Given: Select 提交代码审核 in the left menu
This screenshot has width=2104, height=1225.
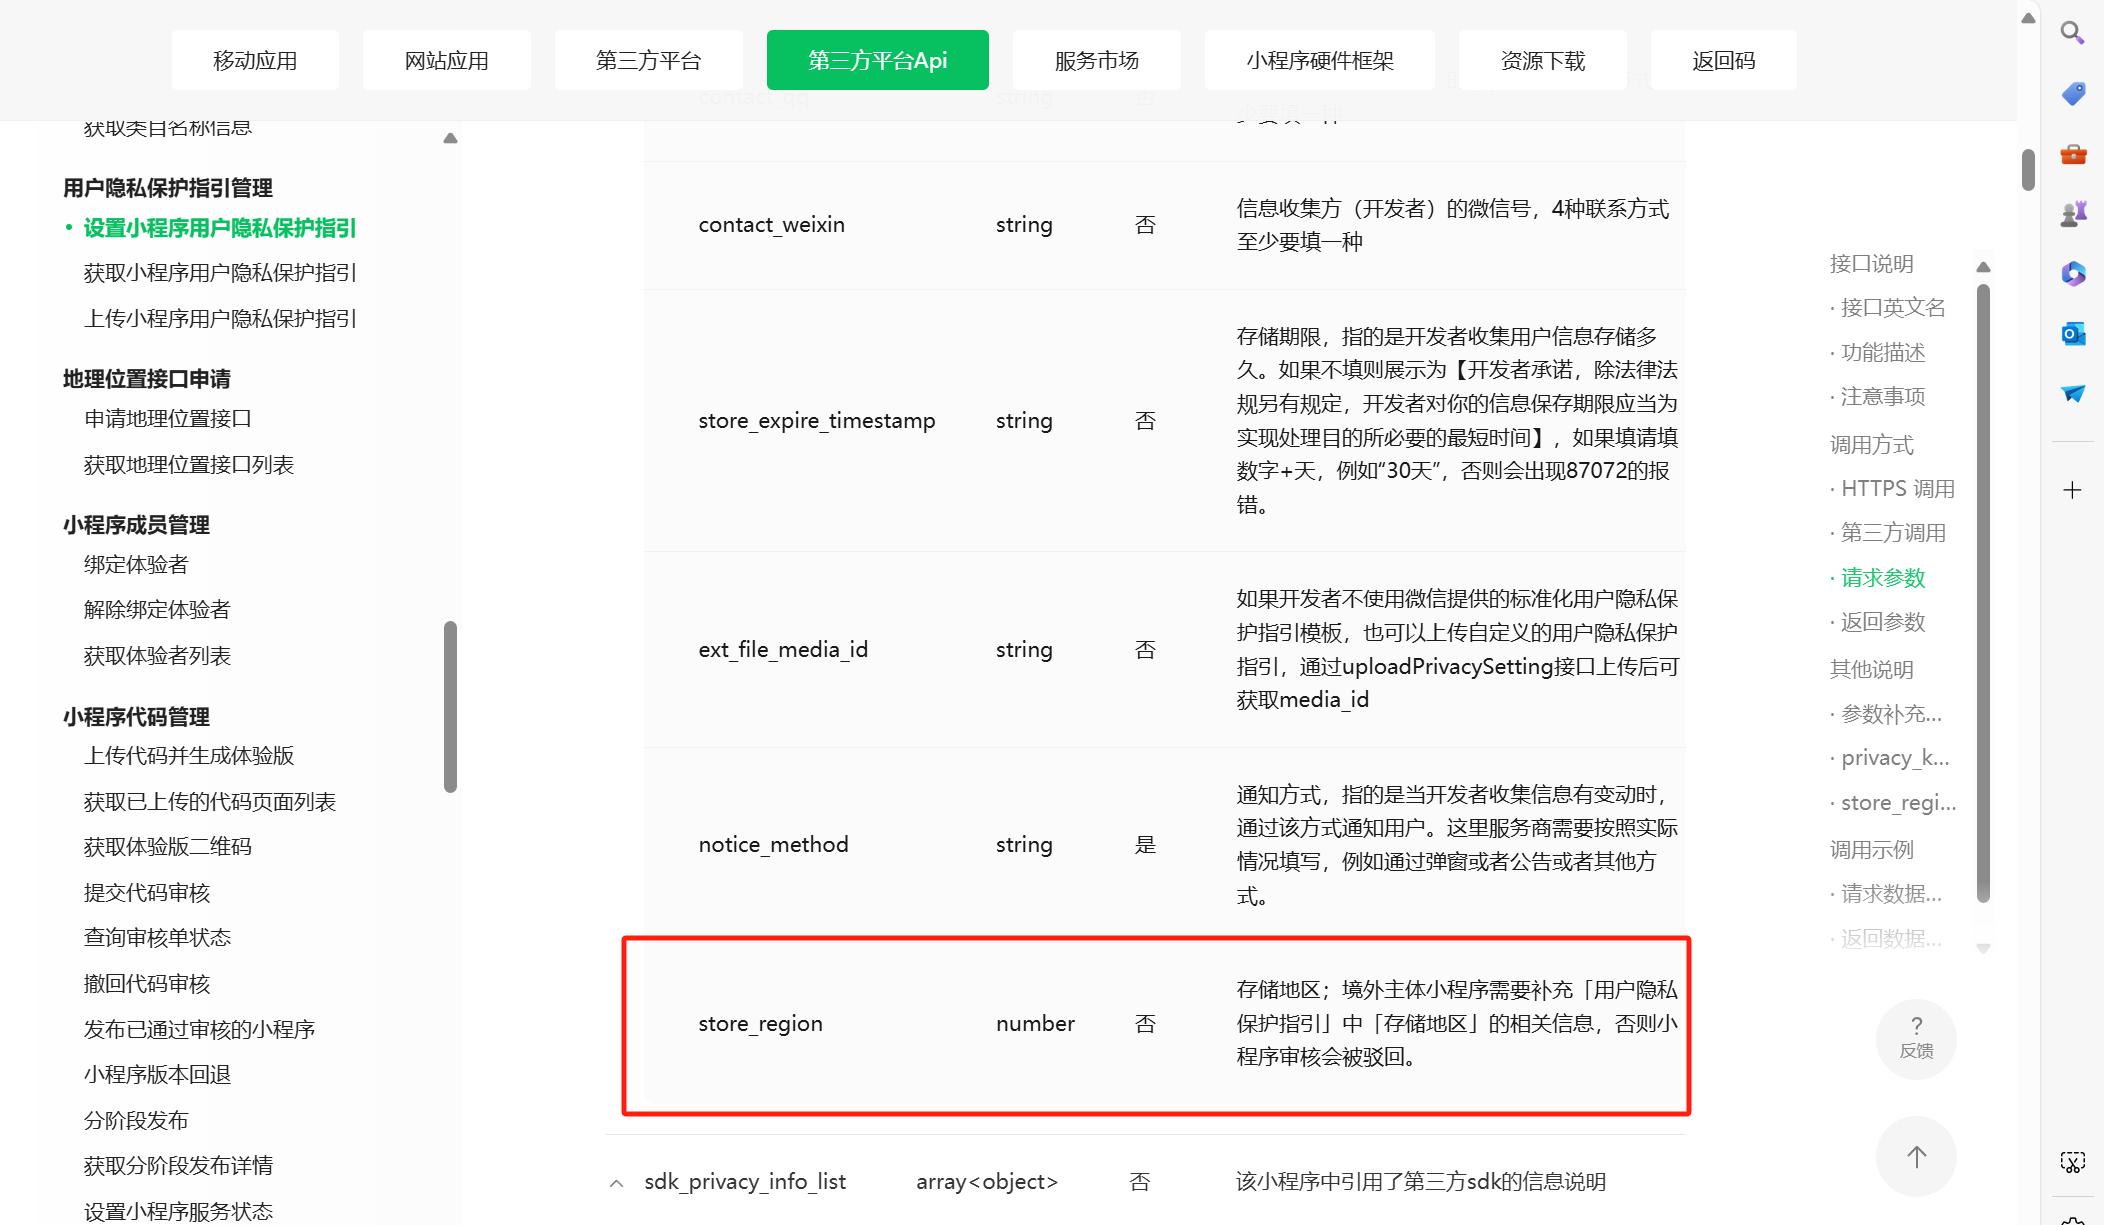Looking at the screenshot, I should pos(147,893).
